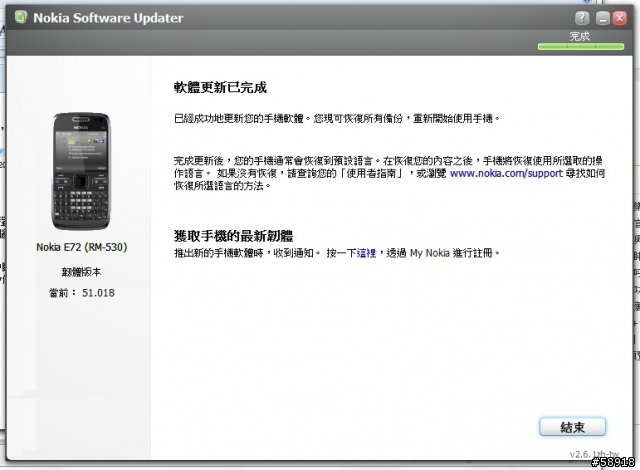This screenshot has width=640, height=470.
Task: Click the 軟體更新已完成 heading
Action: [x=220, y=87]
